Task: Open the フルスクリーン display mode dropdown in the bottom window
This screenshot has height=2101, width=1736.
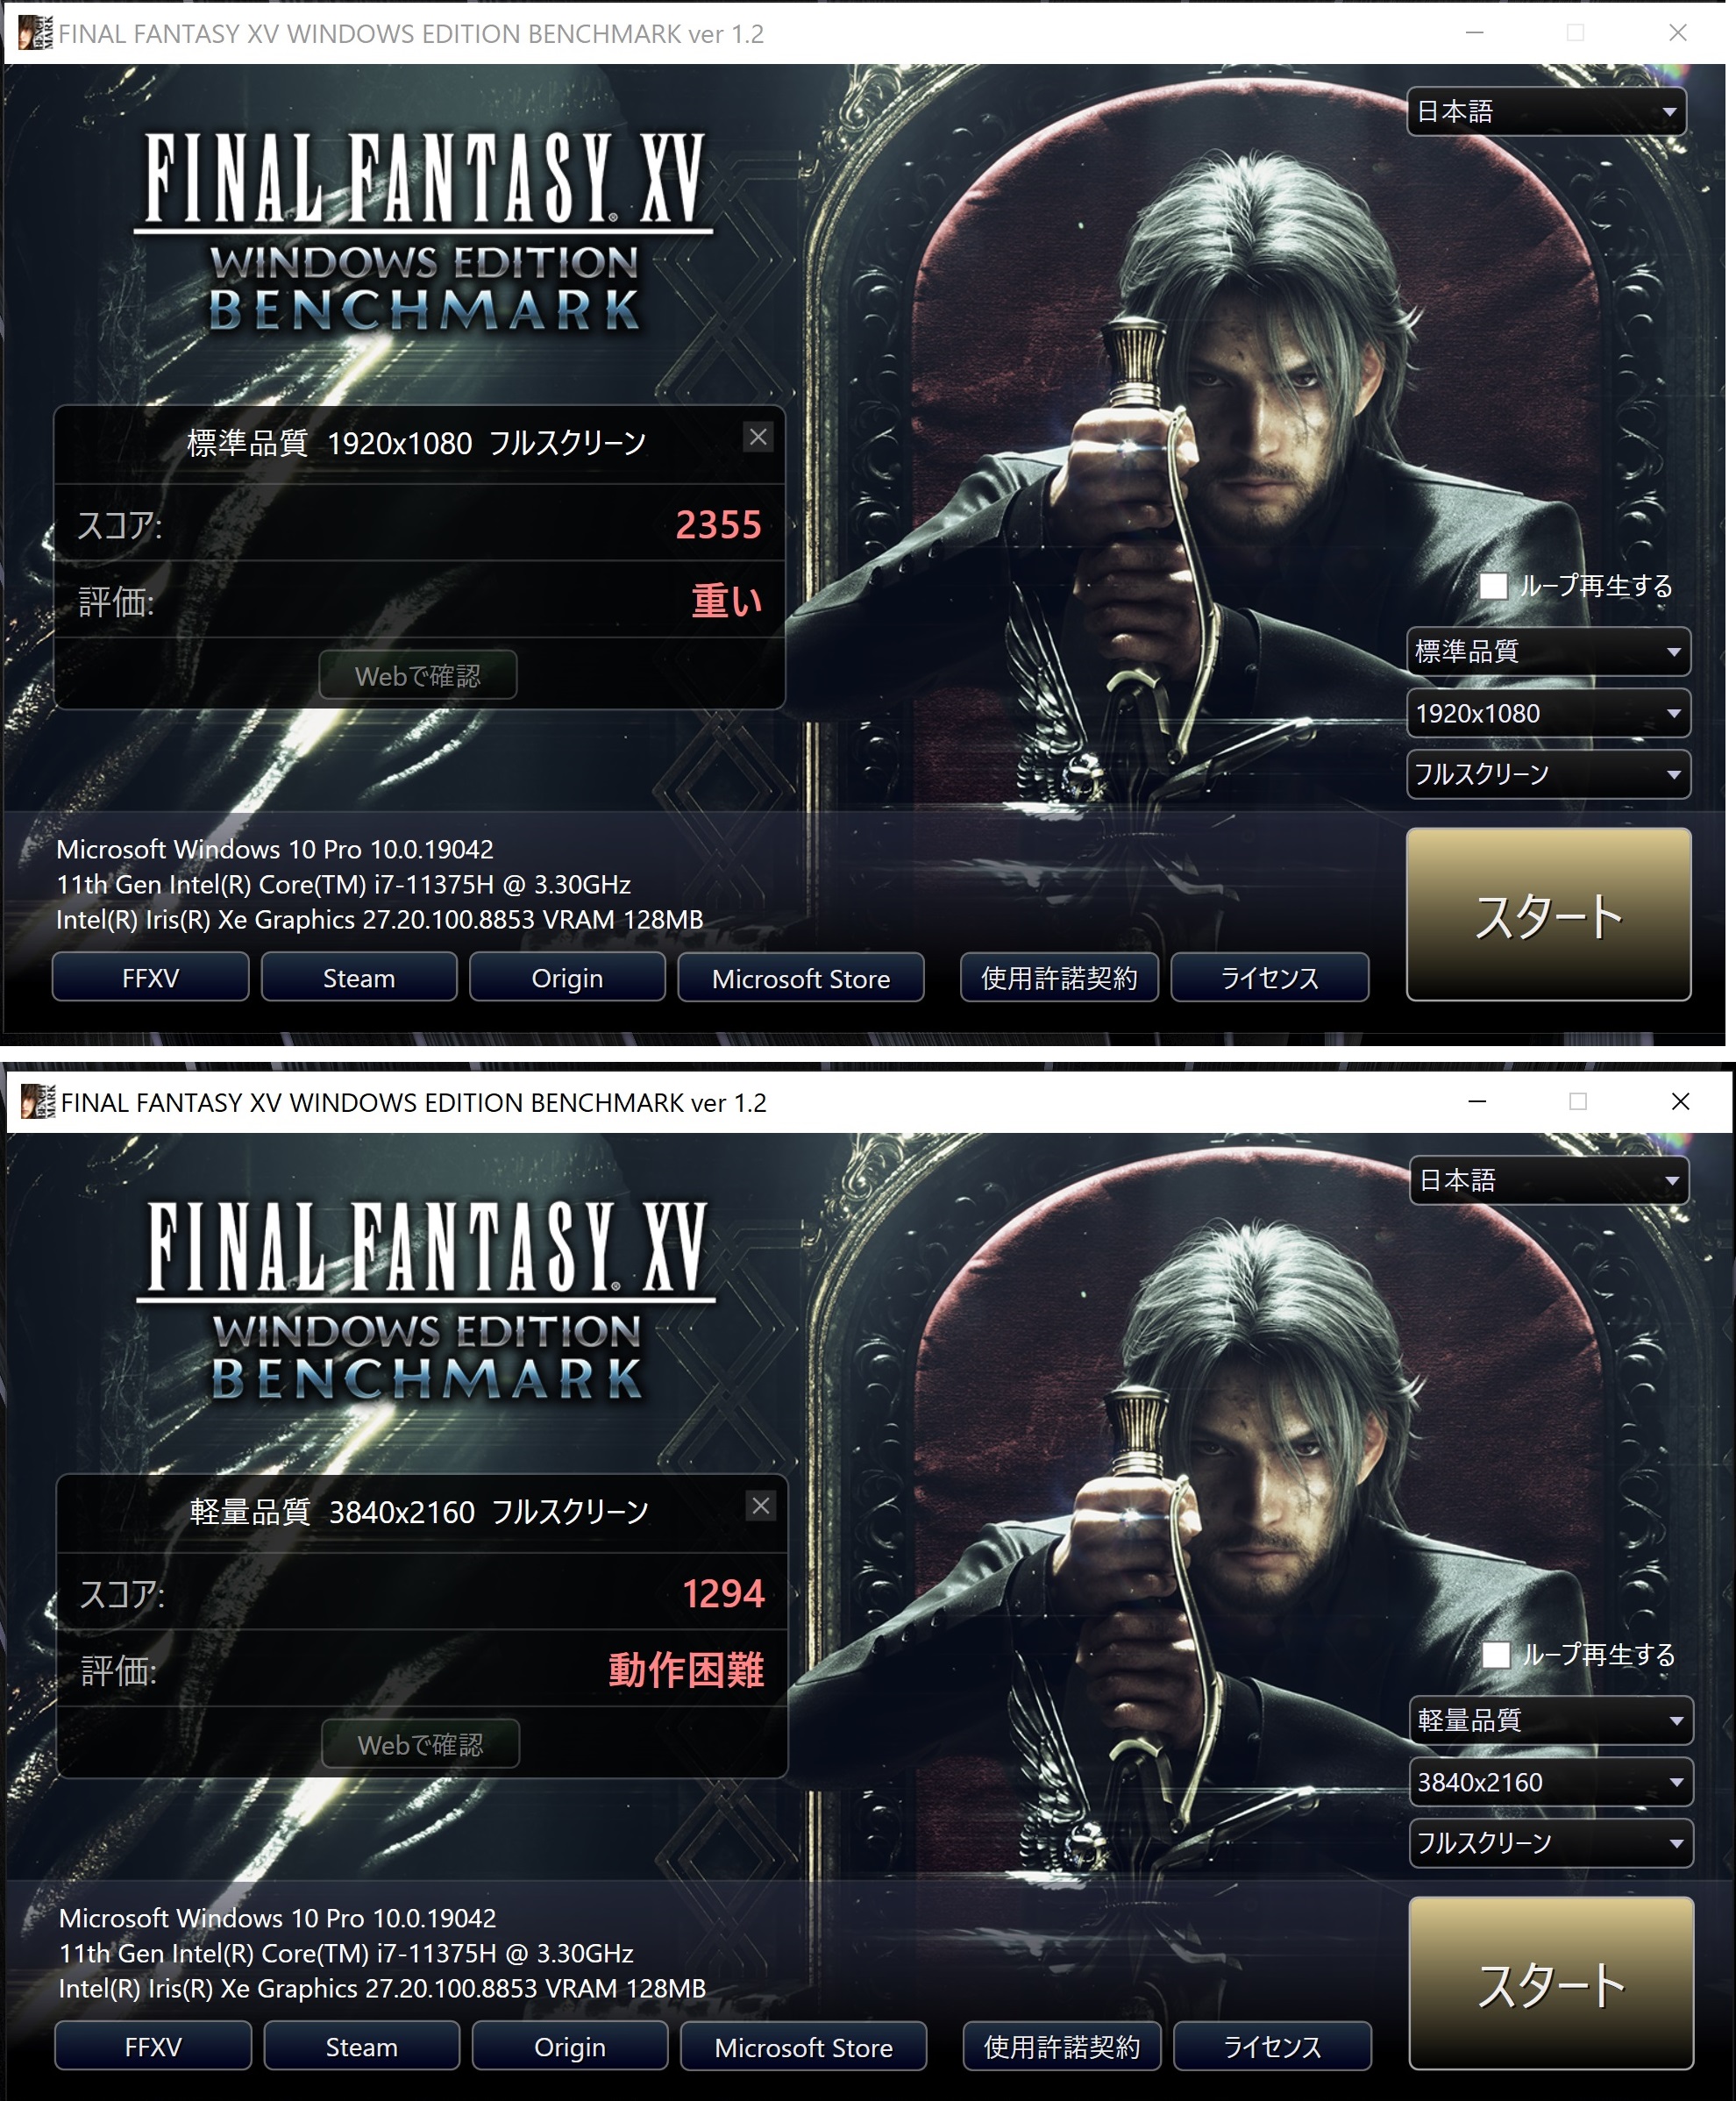Action: tap(1551, 1843)
